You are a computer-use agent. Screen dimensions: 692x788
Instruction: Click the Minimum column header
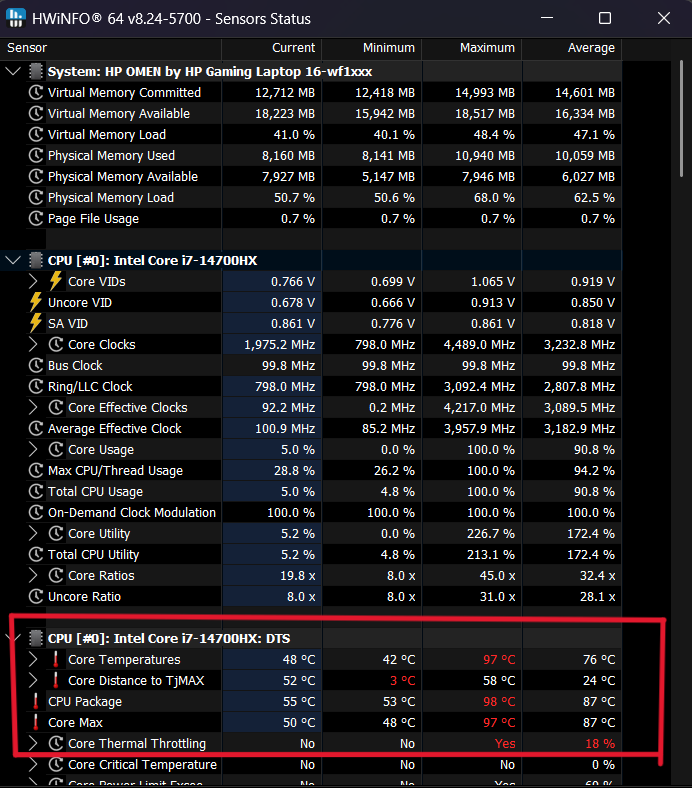(371, 48)
